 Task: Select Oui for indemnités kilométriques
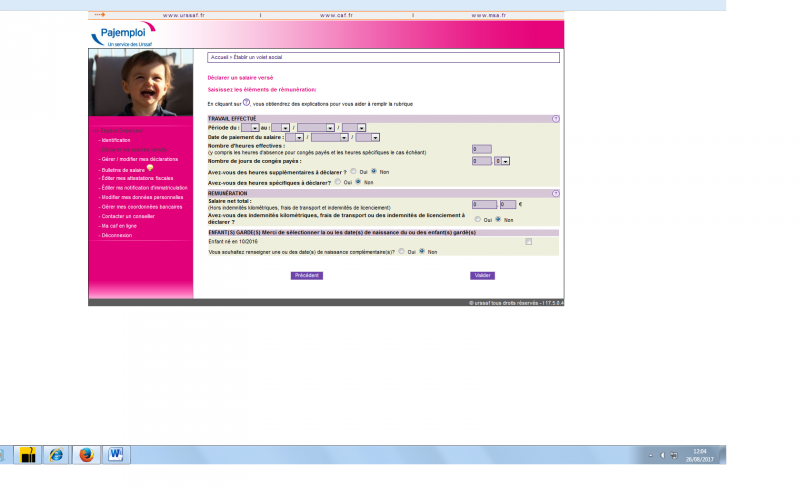[478, 219]
